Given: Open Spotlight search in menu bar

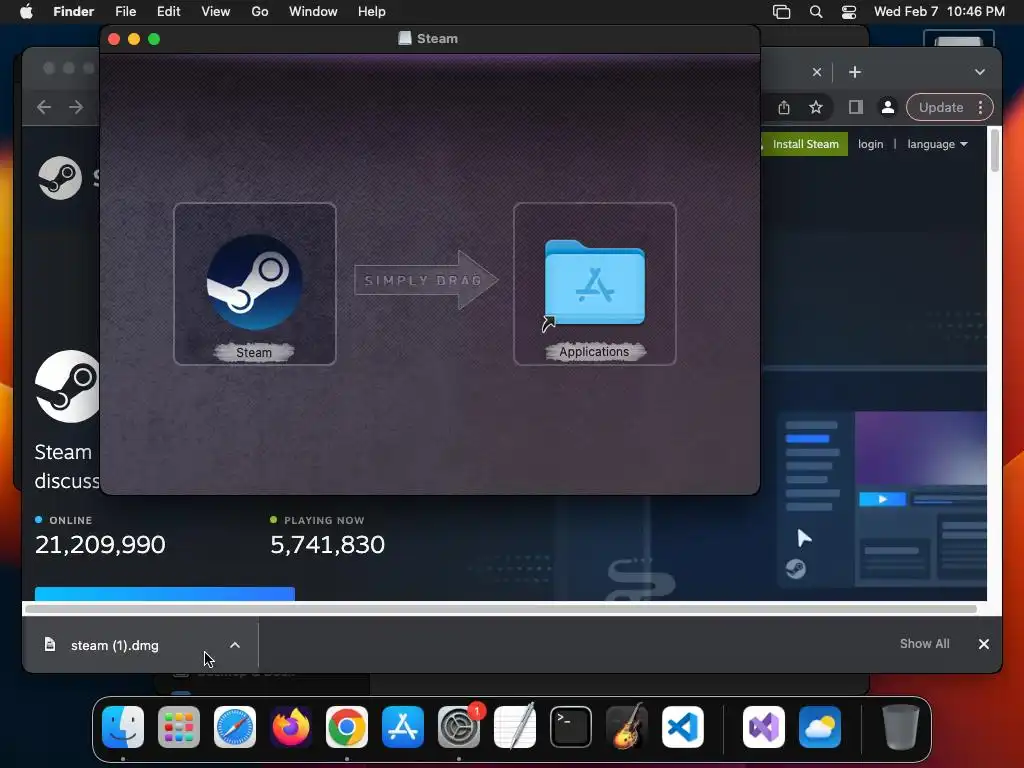Looking at the screenshot, I should (816, 12).
